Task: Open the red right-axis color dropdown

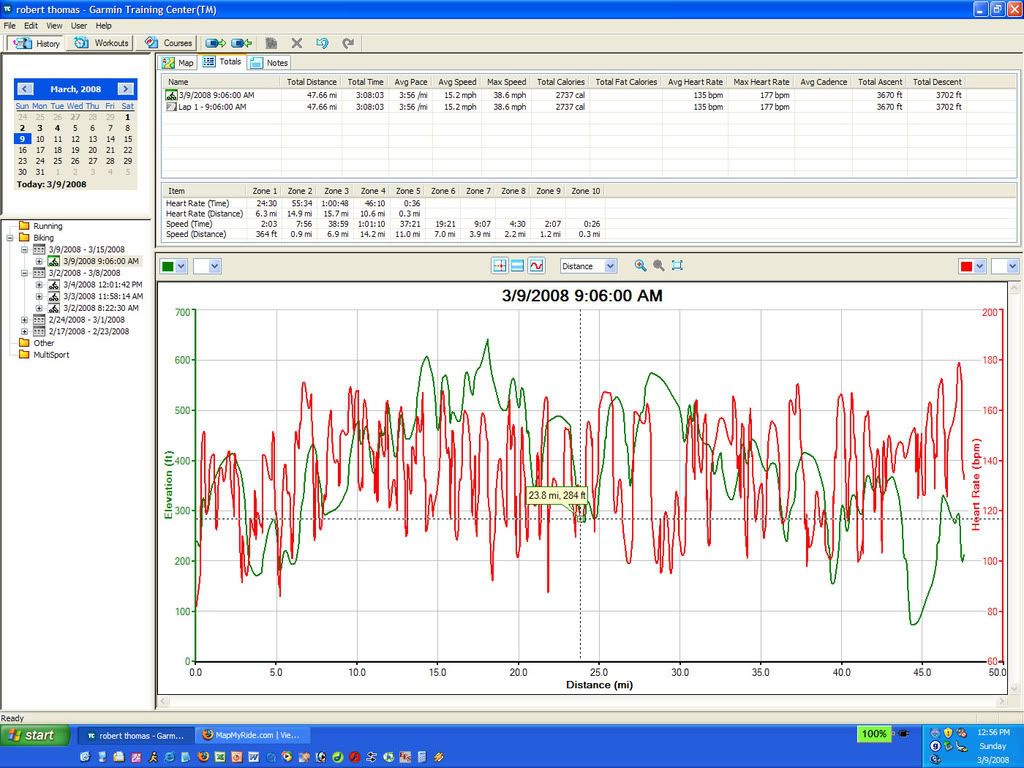Action: [x=972, y=266]
